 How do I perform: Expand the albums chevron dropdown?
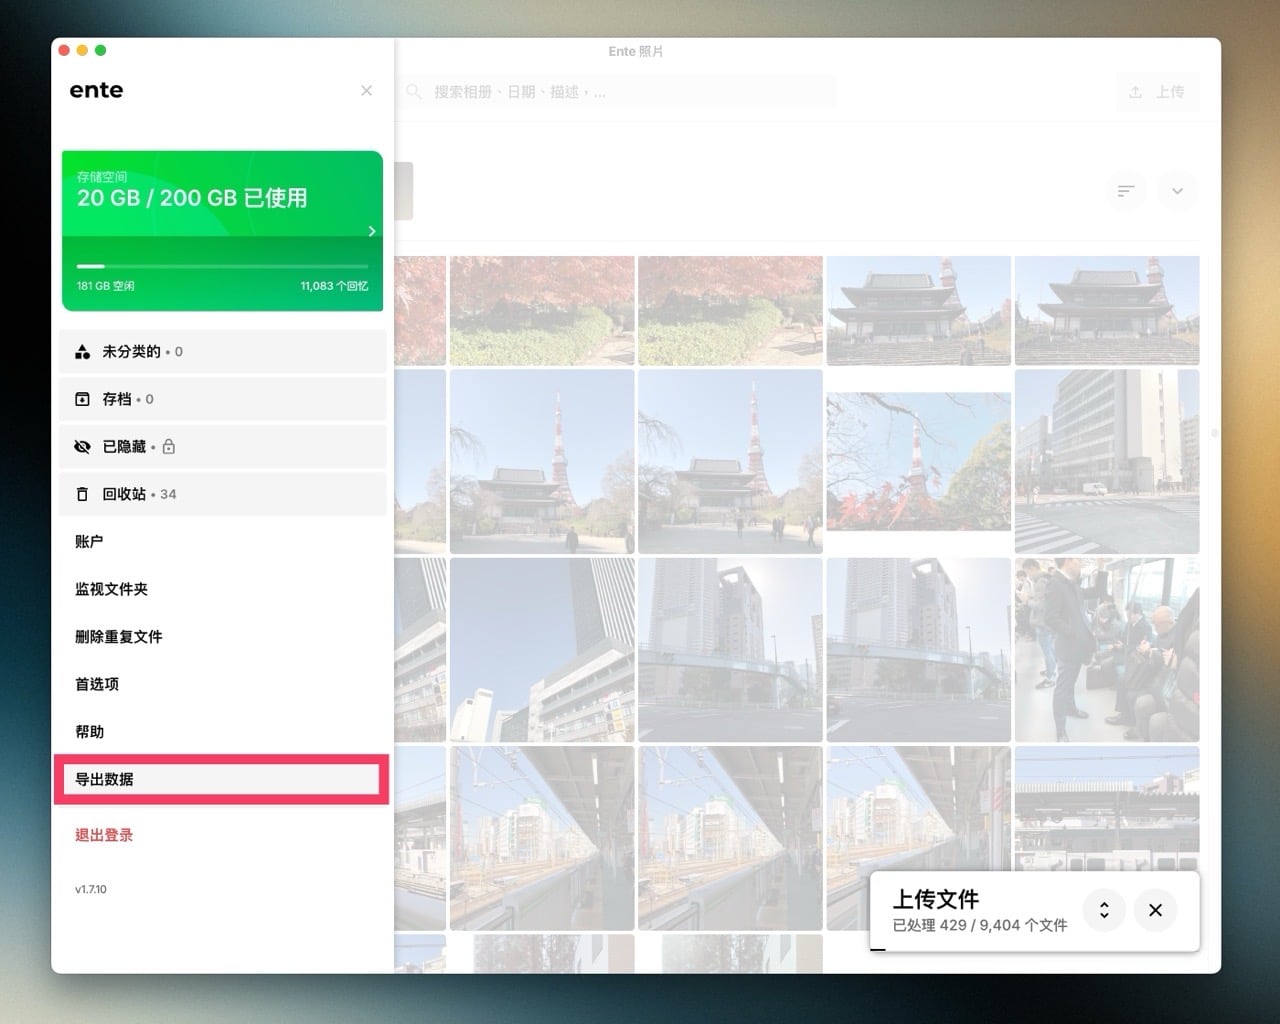coord(1177,191)
